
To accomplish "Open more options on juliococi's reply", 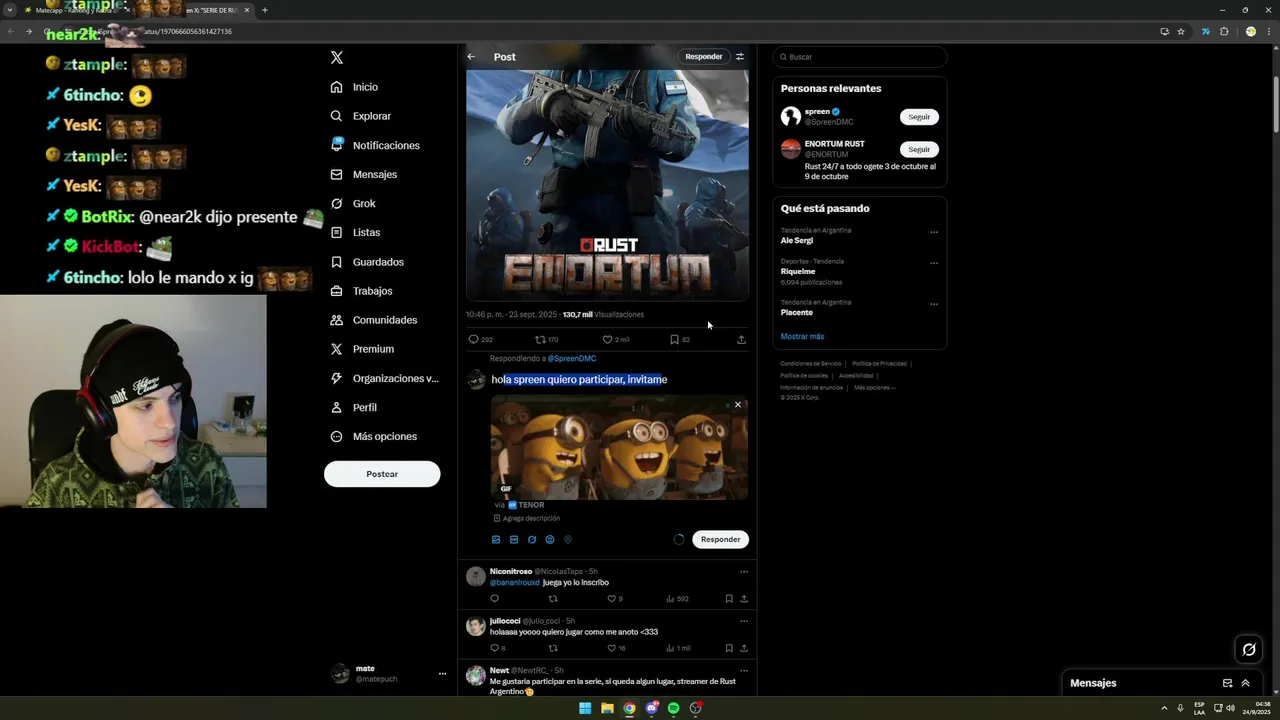I will click(744, 621).
